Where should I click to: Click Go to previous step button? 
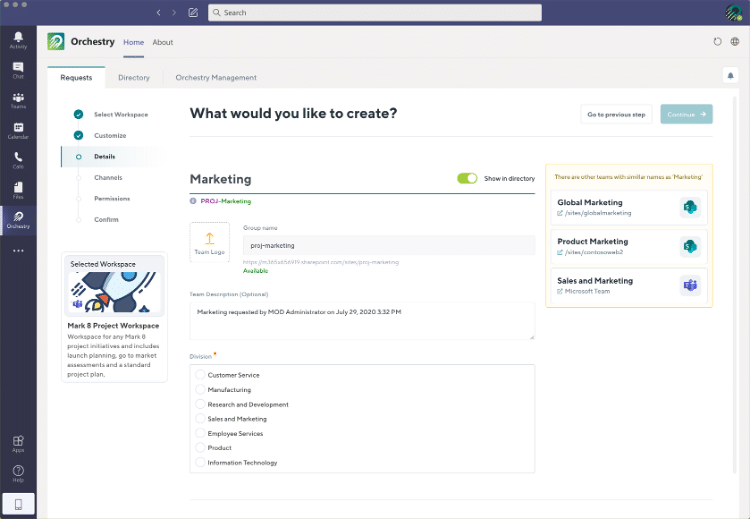point(616,114)
